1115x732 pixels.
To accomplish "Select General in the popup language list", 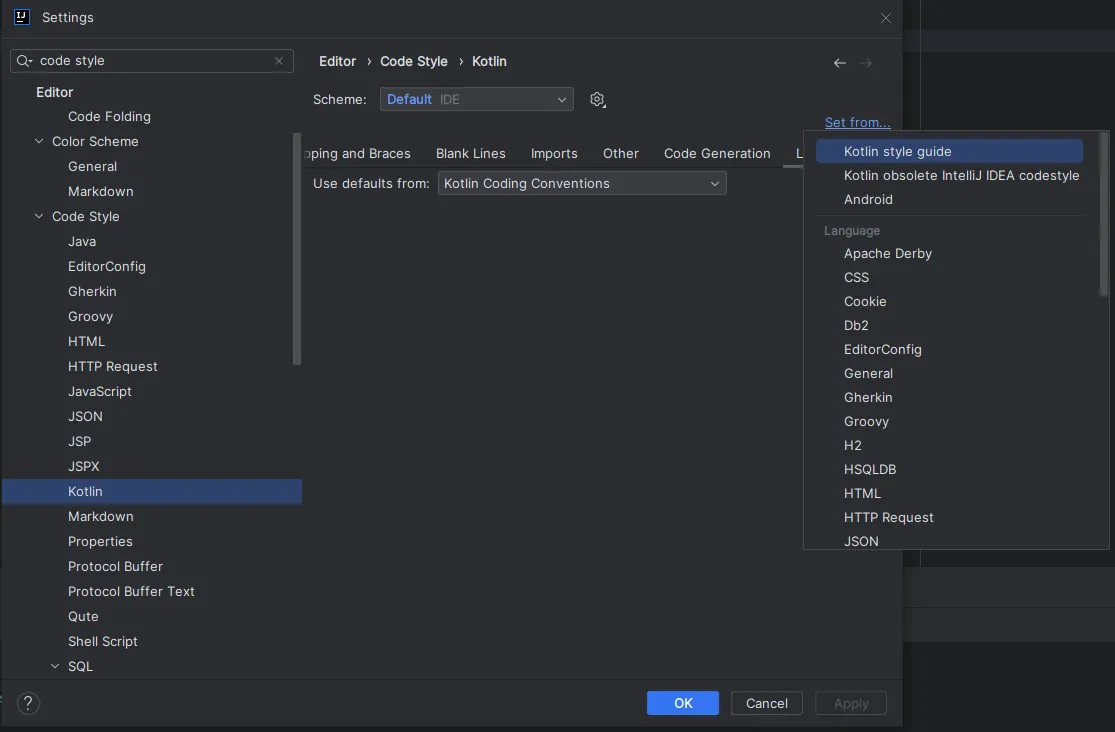I will pos(949,373).
